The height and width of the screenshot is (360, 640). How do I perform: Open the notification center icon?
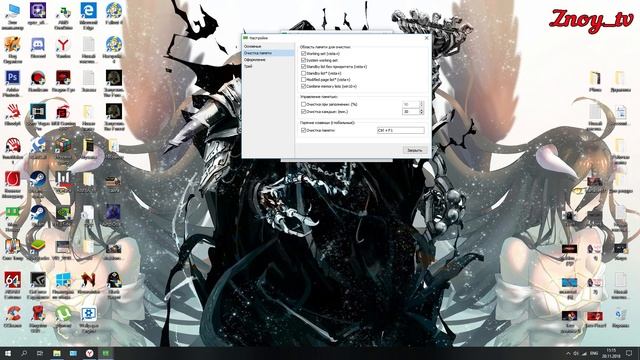(629, 353)
